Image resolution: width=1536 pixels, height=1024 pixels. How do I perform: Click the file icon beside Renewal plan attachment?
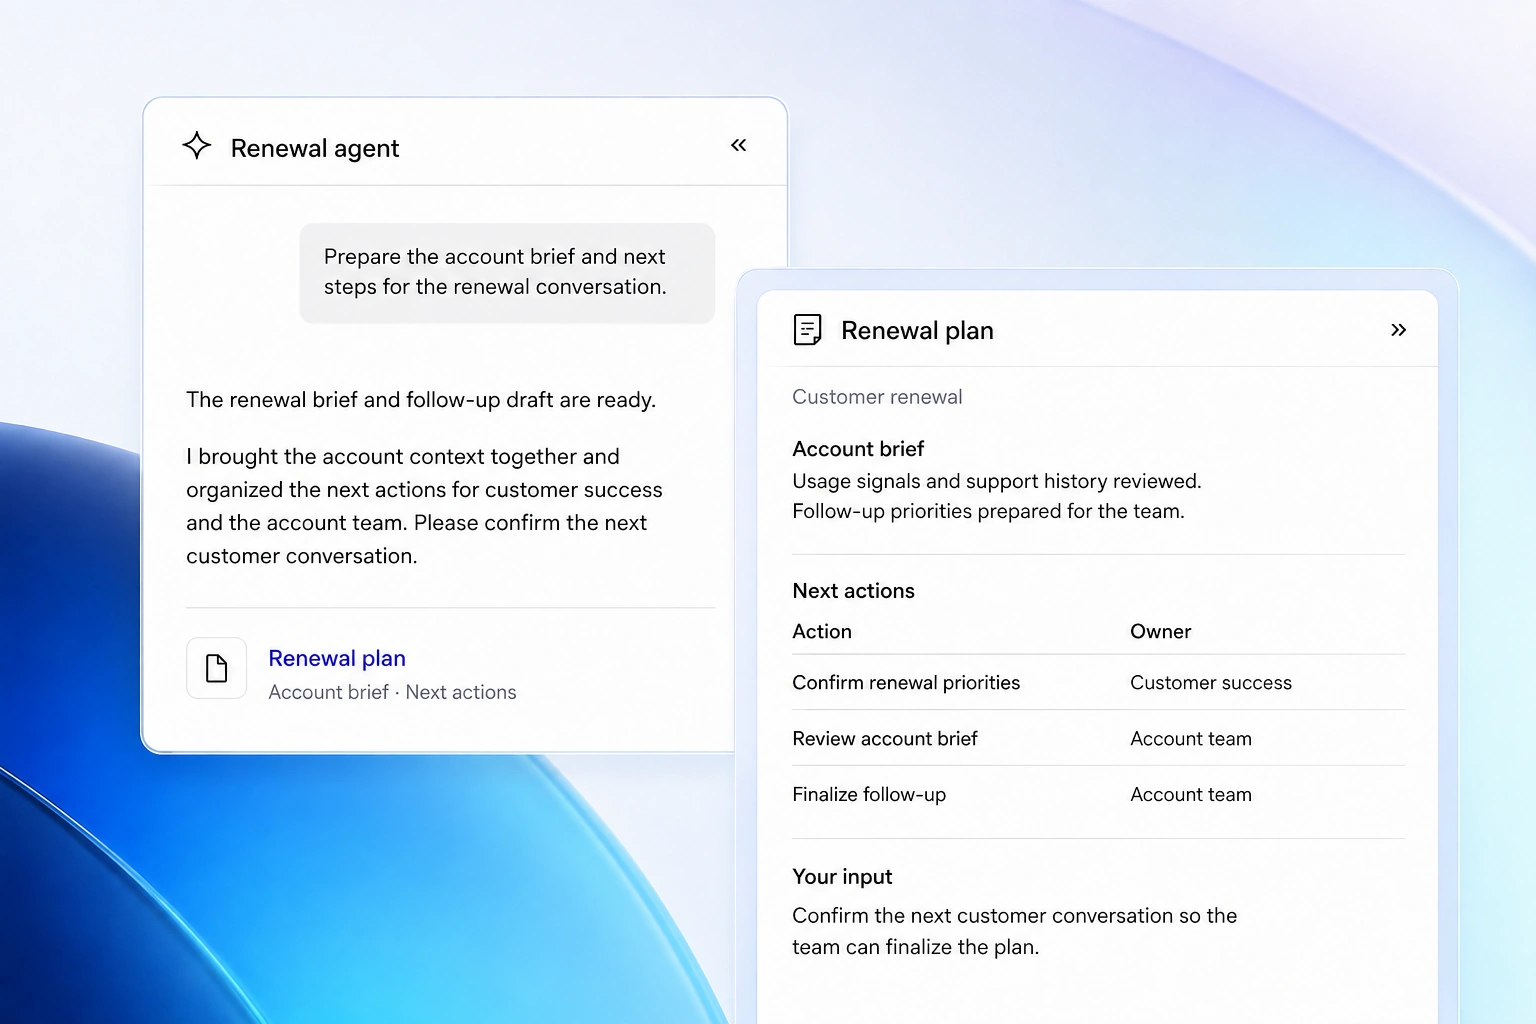pyautogui.click(x=216, y=668)
